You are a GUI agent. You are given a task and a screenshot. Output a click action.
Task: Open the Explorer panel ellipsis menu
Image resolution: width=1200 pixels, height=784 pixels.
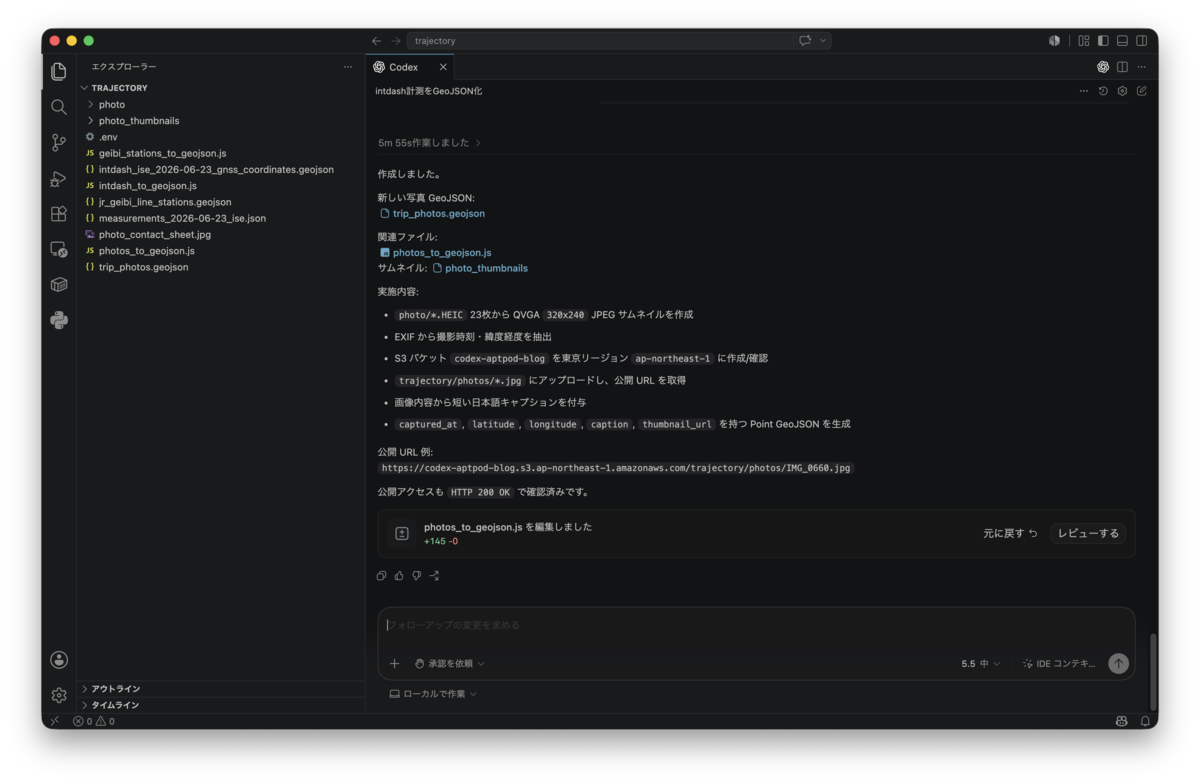pos(348,67)
